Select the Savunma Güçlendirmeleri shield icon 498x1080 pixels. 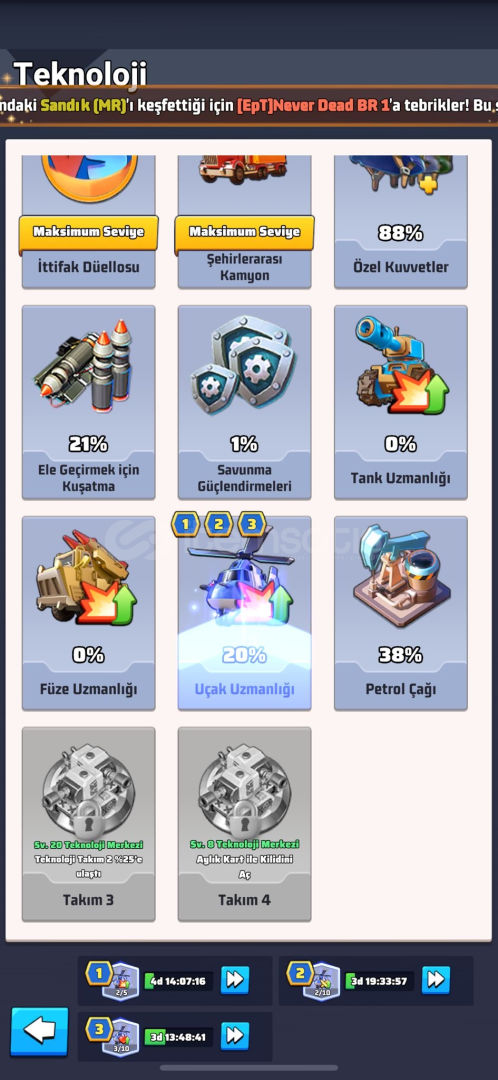point(244,366)
